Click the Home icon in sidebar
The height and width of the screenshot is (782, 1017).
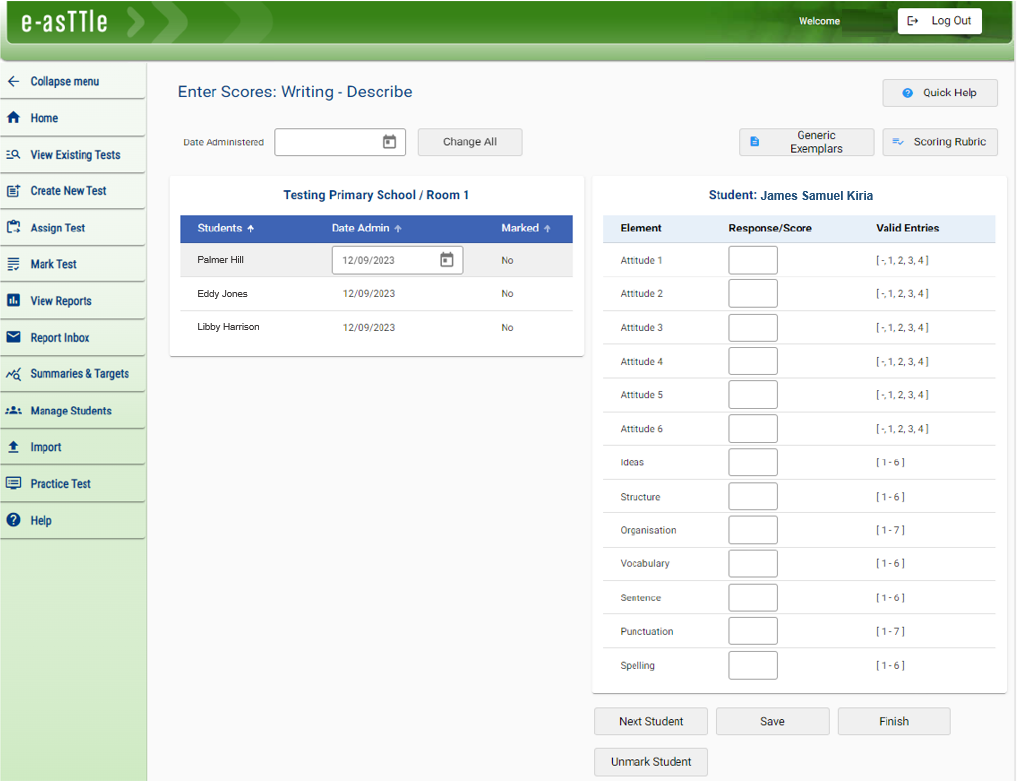pyautogui.click(x=14, y=118)
